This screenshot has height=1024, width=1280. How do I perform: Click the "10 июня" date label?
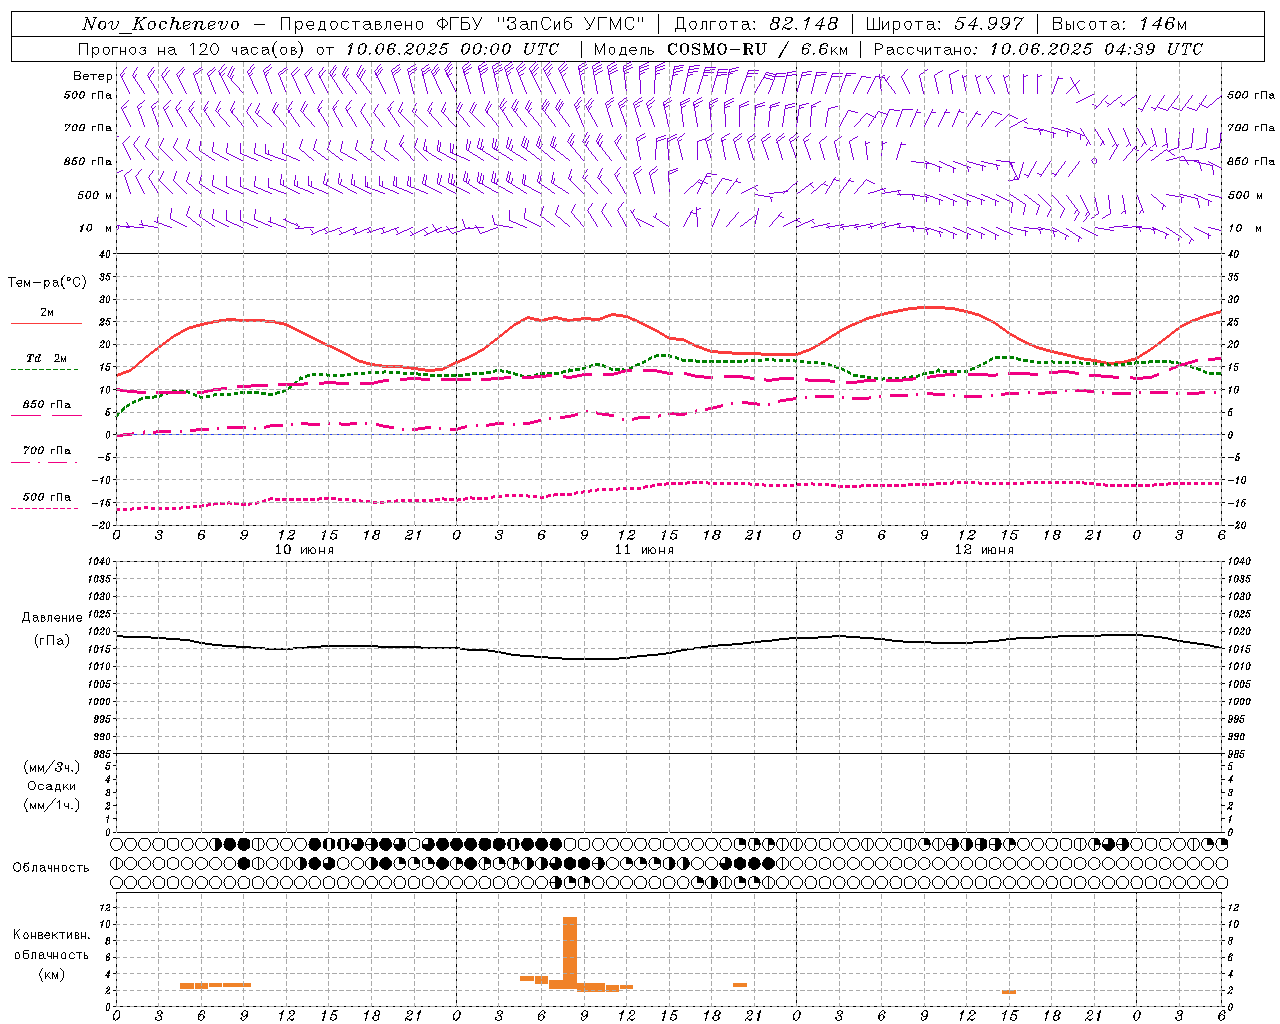(304, 550)
